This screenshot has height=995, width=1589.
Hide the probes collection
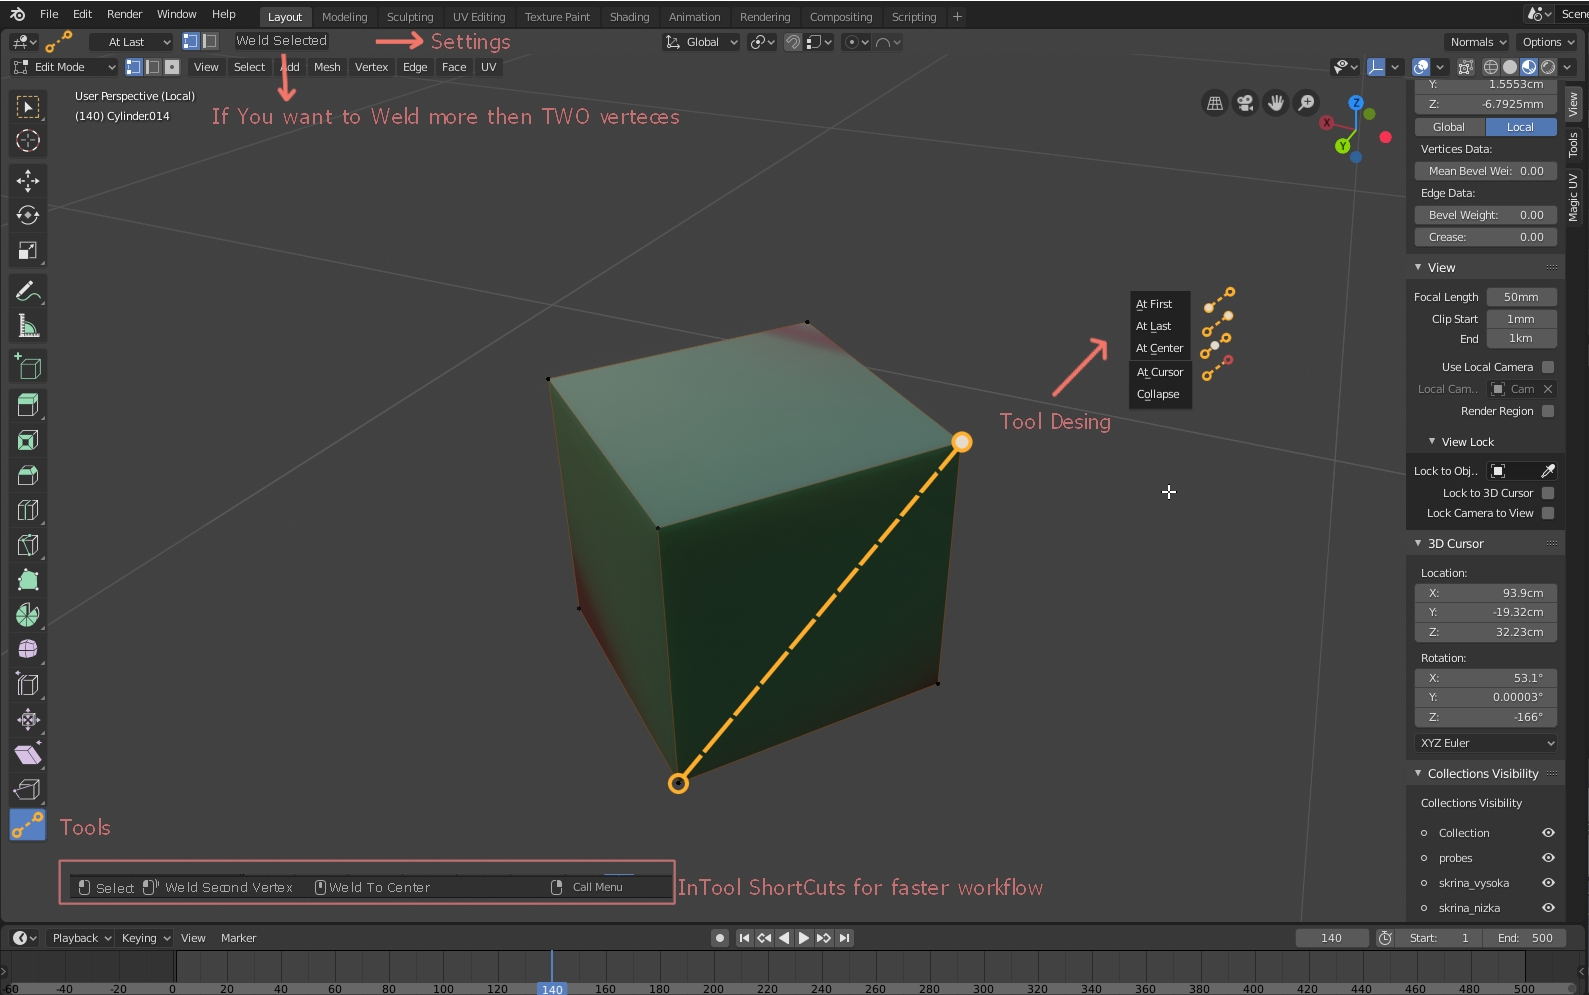tap(1548, 858)
